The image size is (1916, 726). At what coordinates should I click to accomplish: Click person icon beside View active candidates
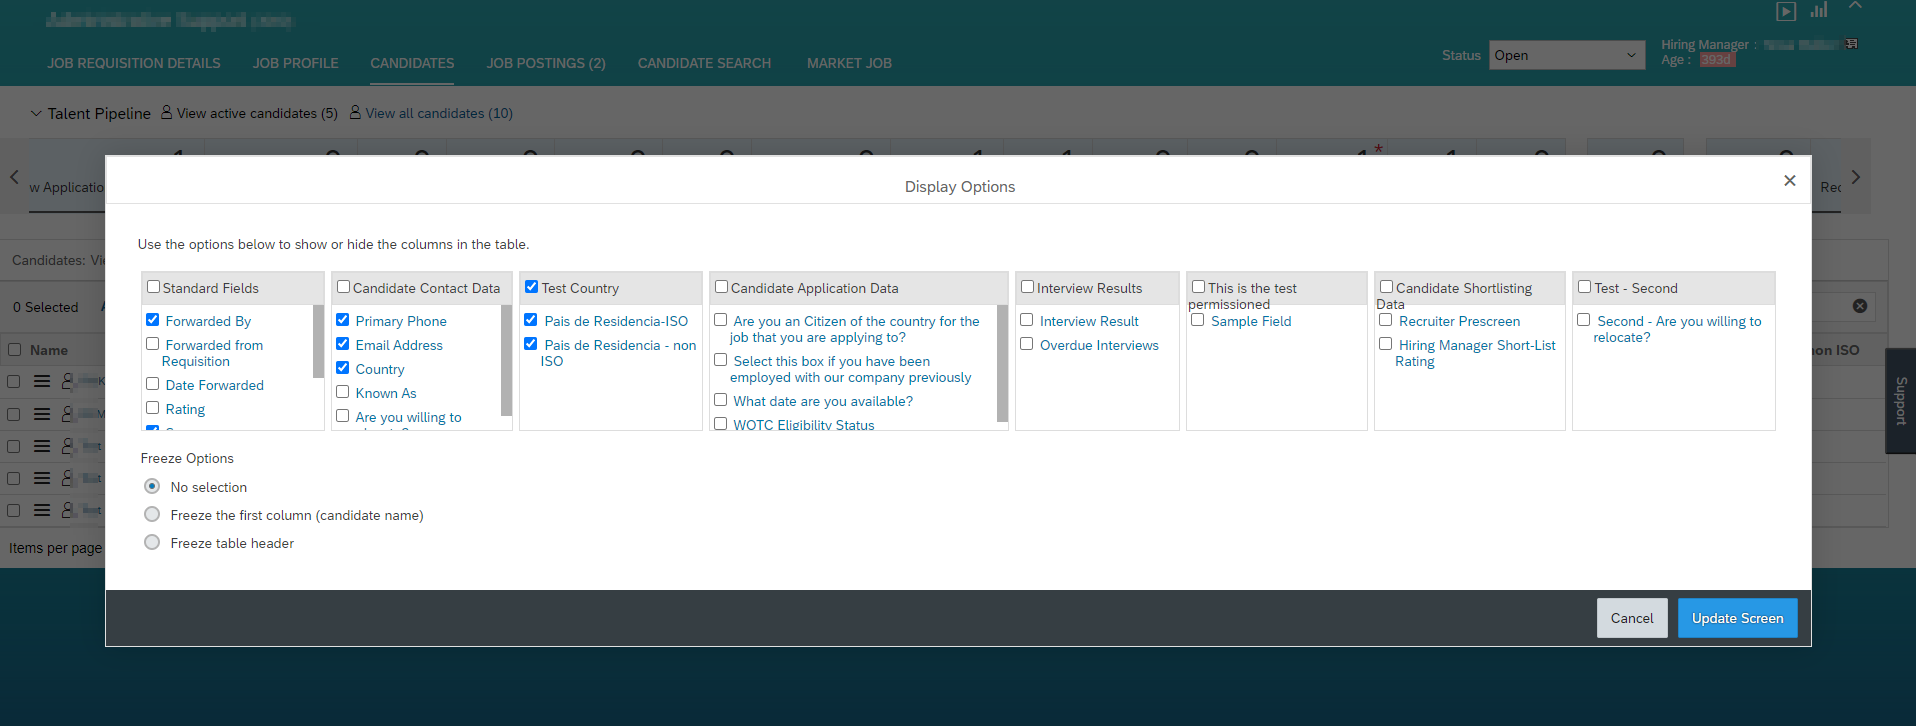point(166,113)
